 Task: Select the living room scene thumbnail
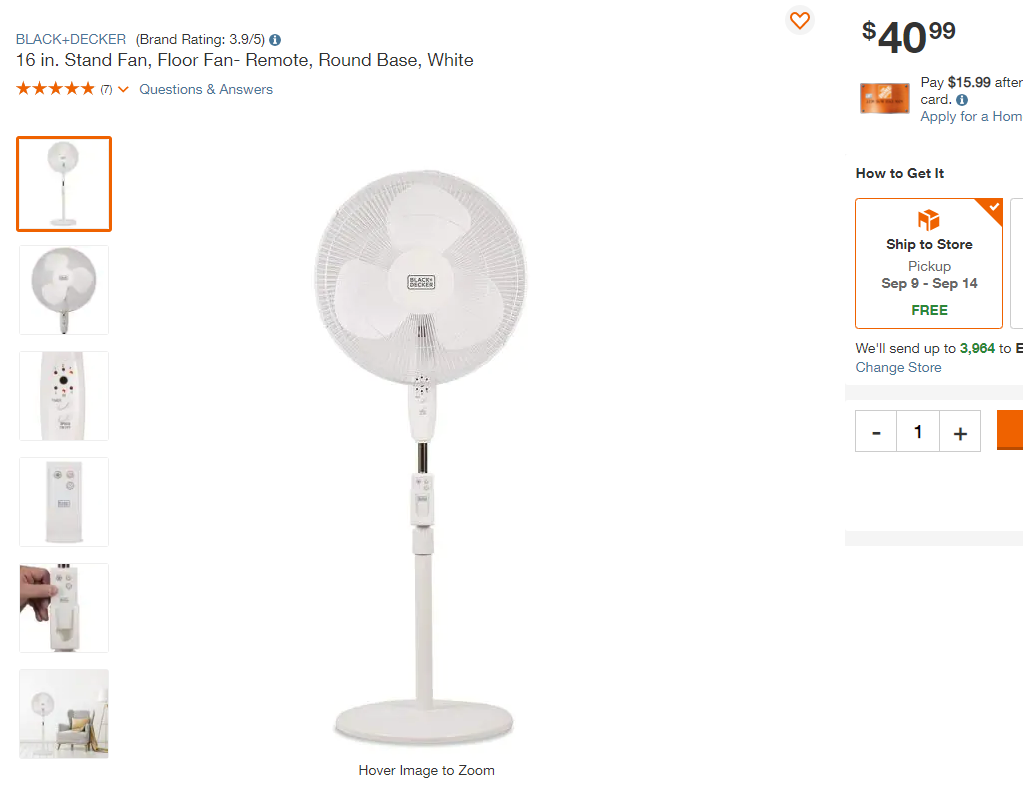[64, 713]
